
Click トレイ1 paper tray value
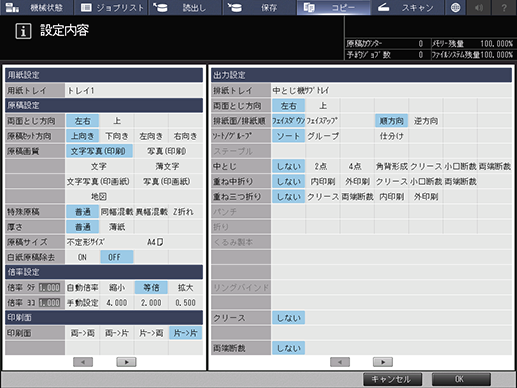134,90
